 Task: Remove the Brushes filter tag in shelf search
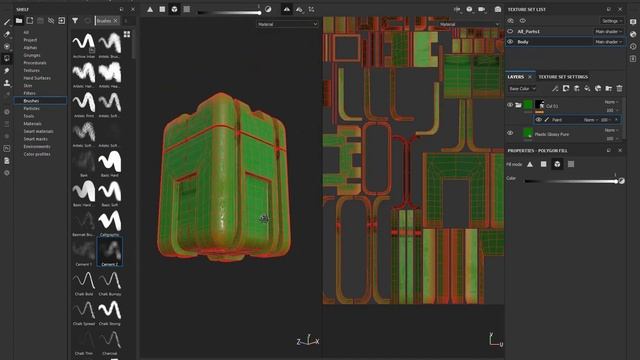(x=116, y=20)
